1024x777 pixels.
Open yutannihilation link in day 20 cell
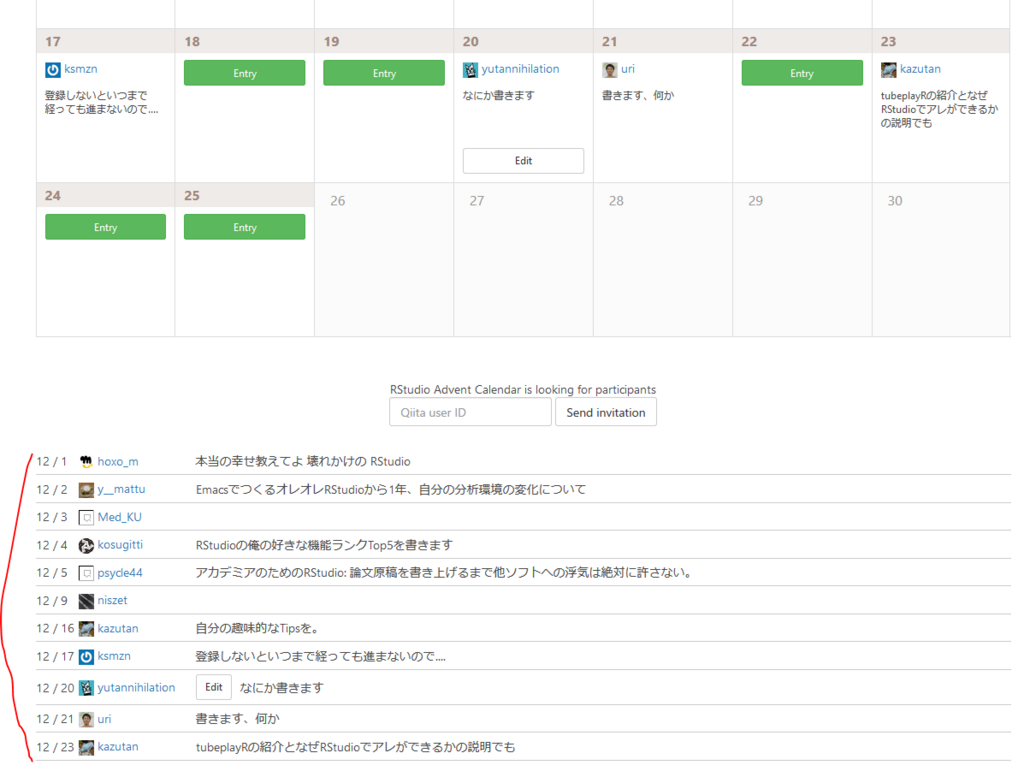[x=520, y=69]
